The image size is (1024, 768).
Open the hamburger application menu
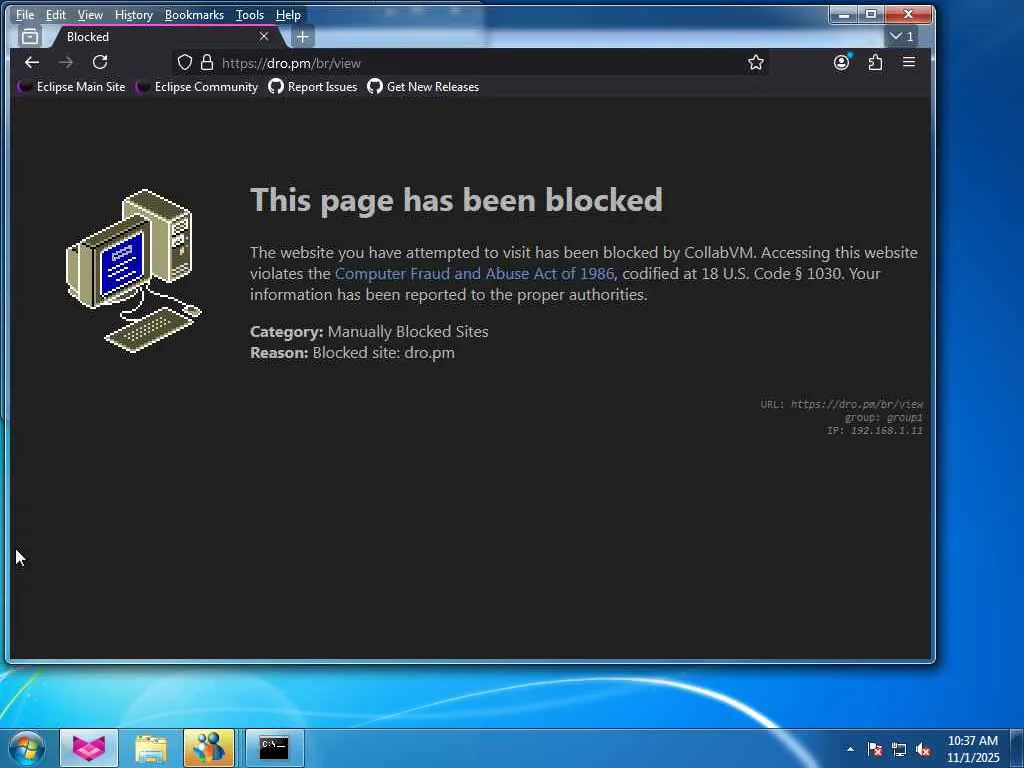click(908, 62)
